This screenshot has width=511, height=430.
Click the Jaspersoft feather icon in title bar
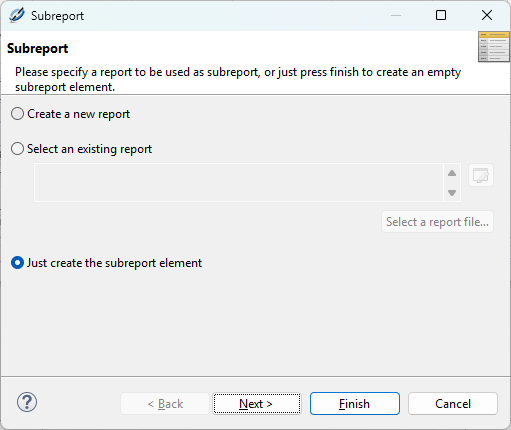17,15
